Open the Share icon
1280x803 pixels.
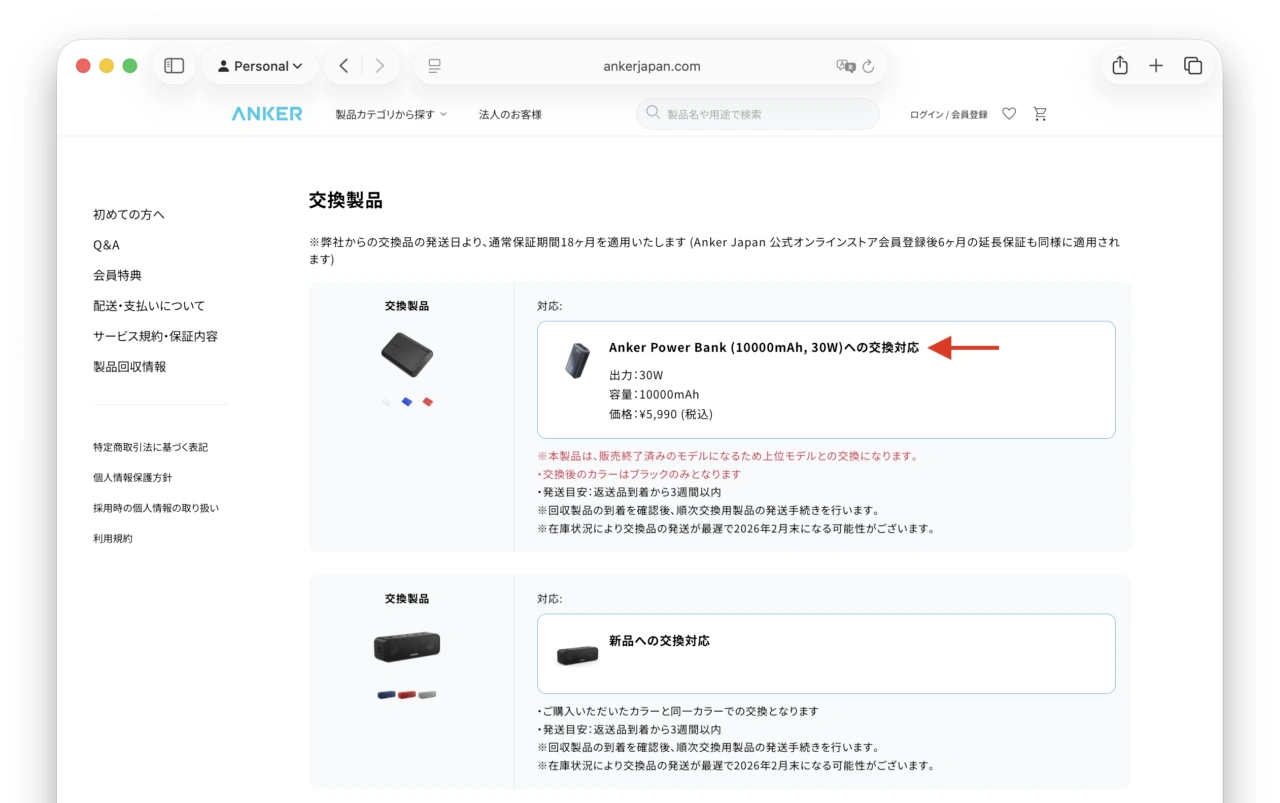[1120, 66]
